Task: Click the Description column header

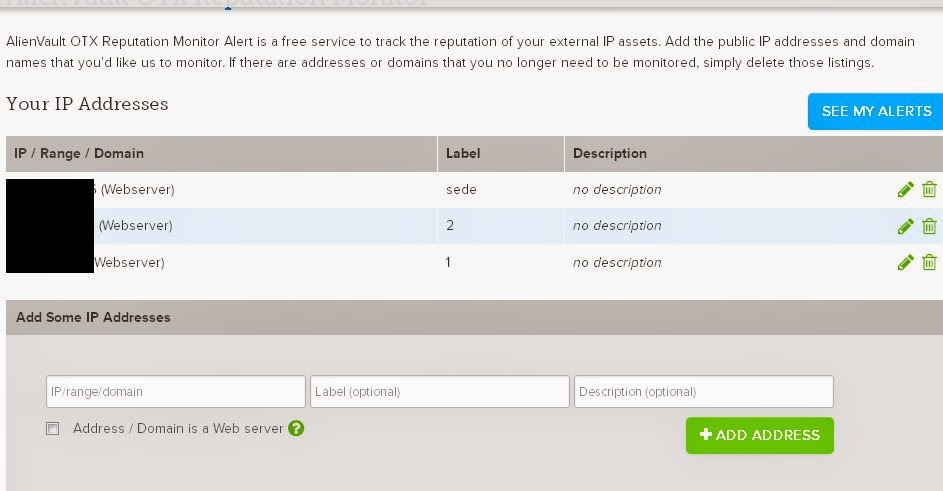Action: tap(610, 154)
